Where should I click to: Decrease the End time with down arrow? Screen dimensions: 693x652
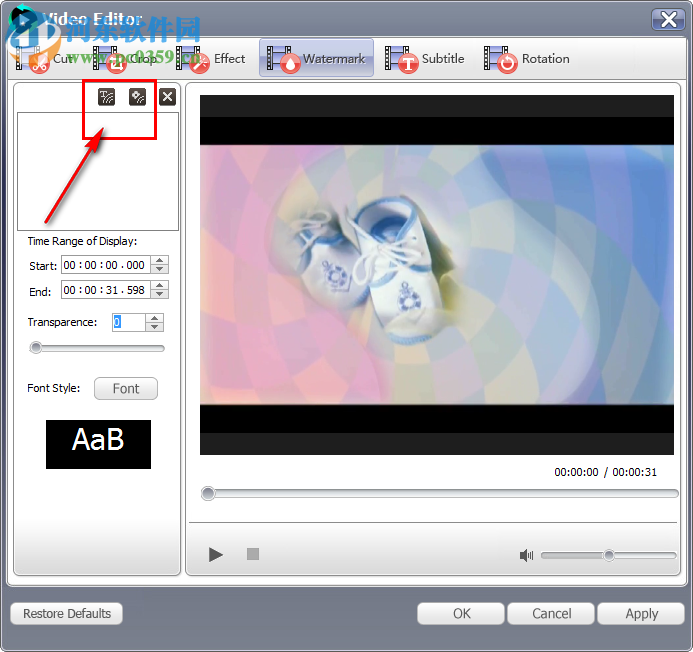pos(160,294)
